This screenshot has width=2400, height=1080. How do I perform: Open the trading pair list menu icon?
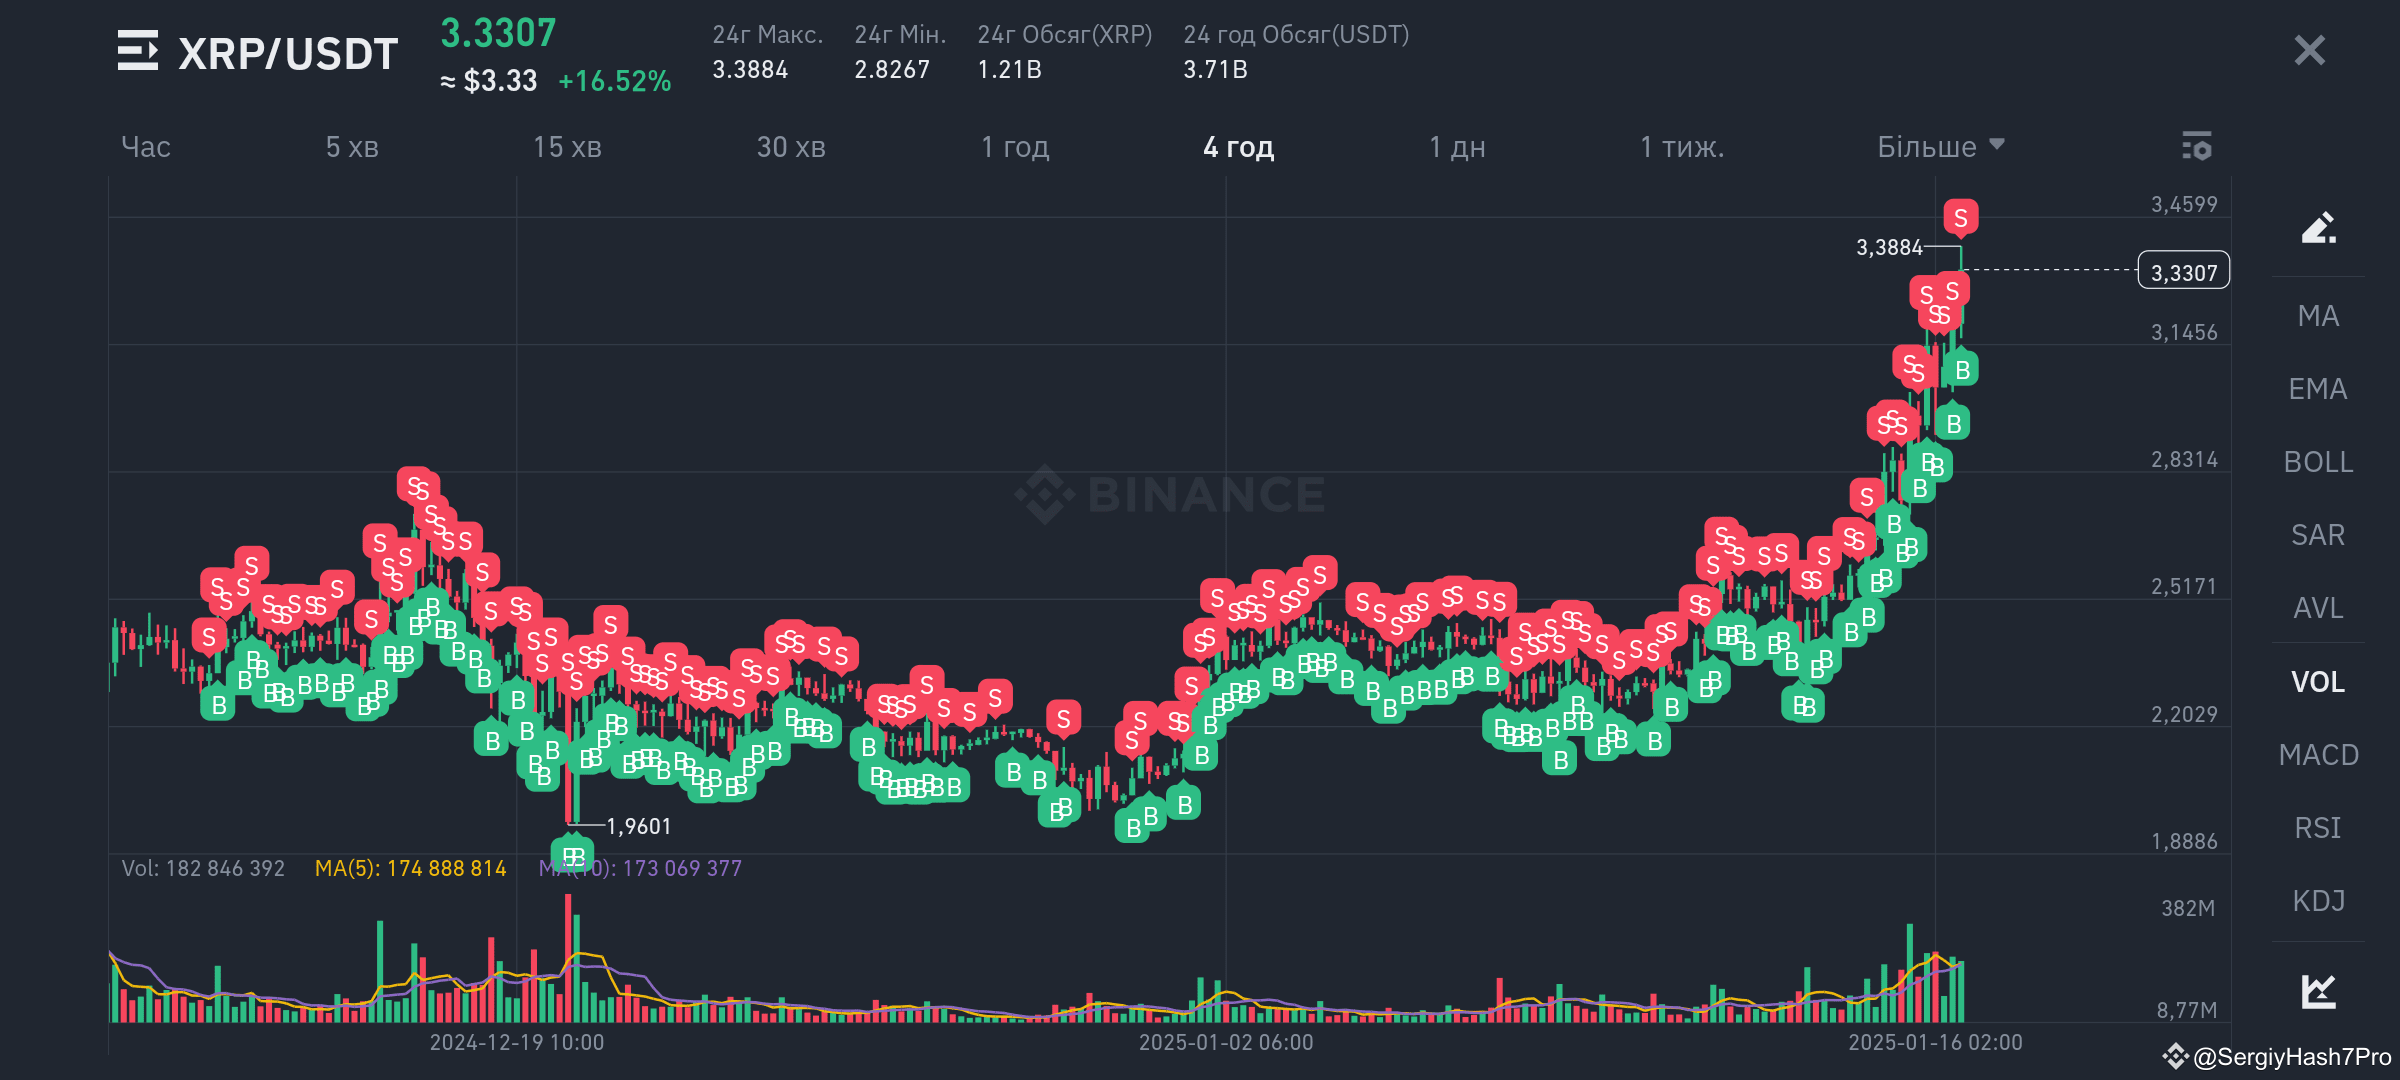coord(138,51)
